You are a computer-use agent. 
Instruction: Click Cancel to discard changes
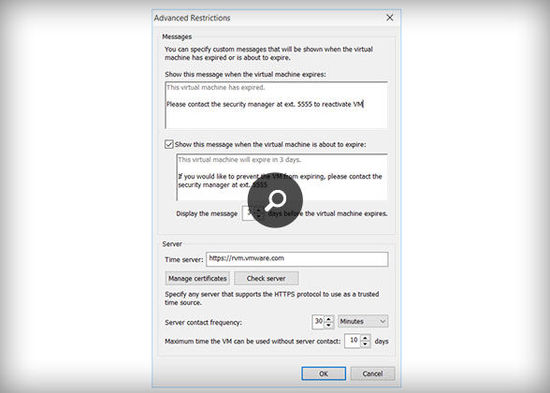(x=373, y=374)
